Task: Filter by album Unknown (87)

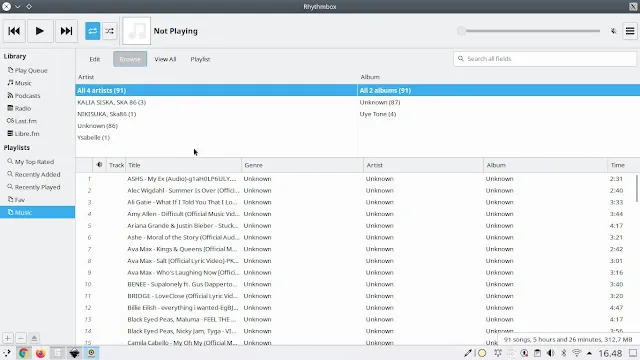Action: point(499,102)
